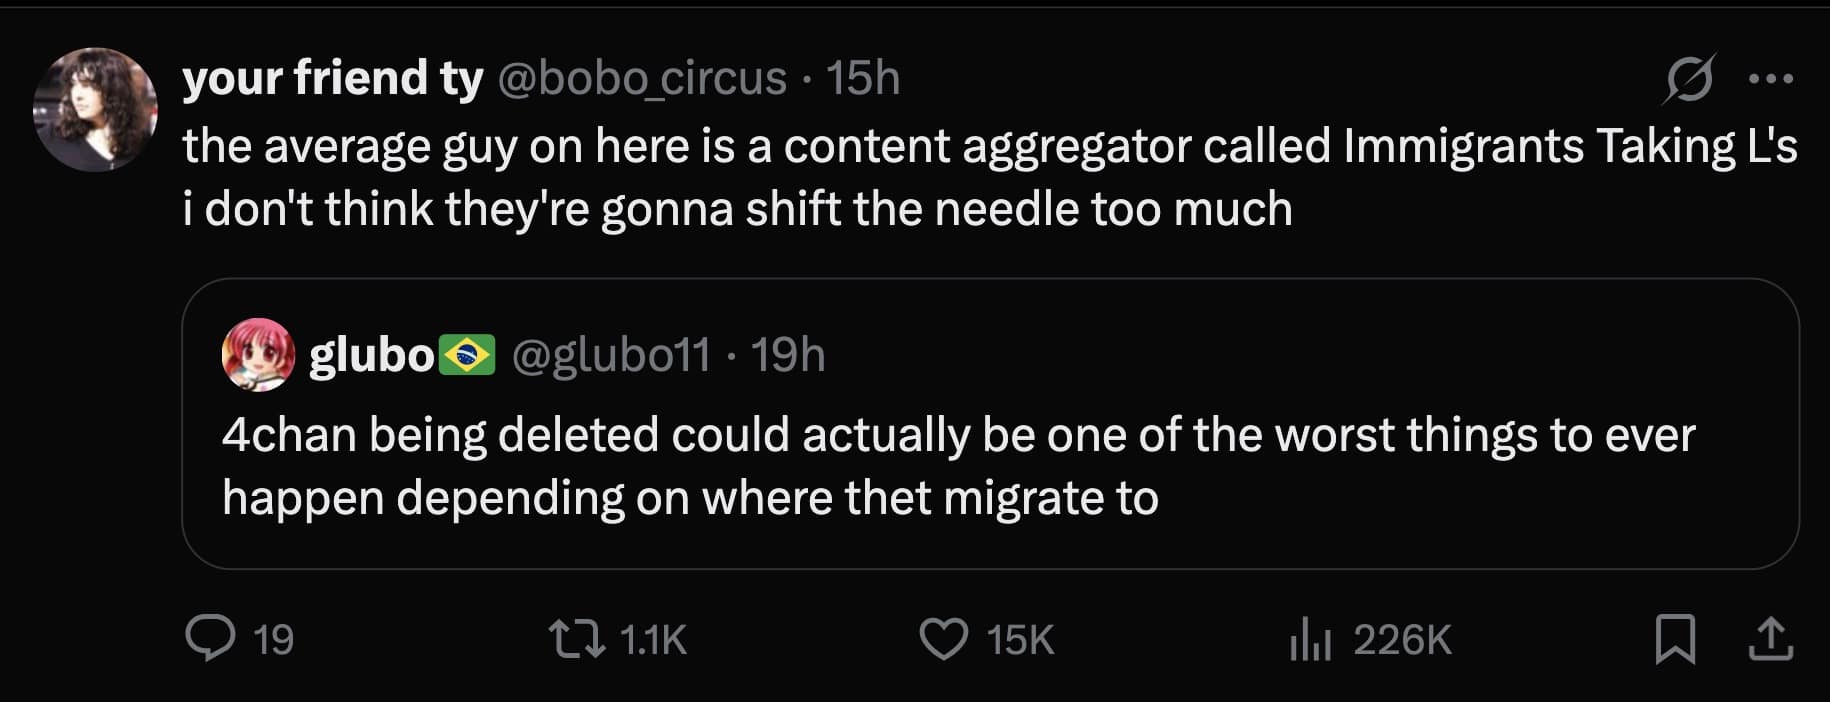Open glubo's anime profile avatar
1830x702 pixels.
(258, 355)
